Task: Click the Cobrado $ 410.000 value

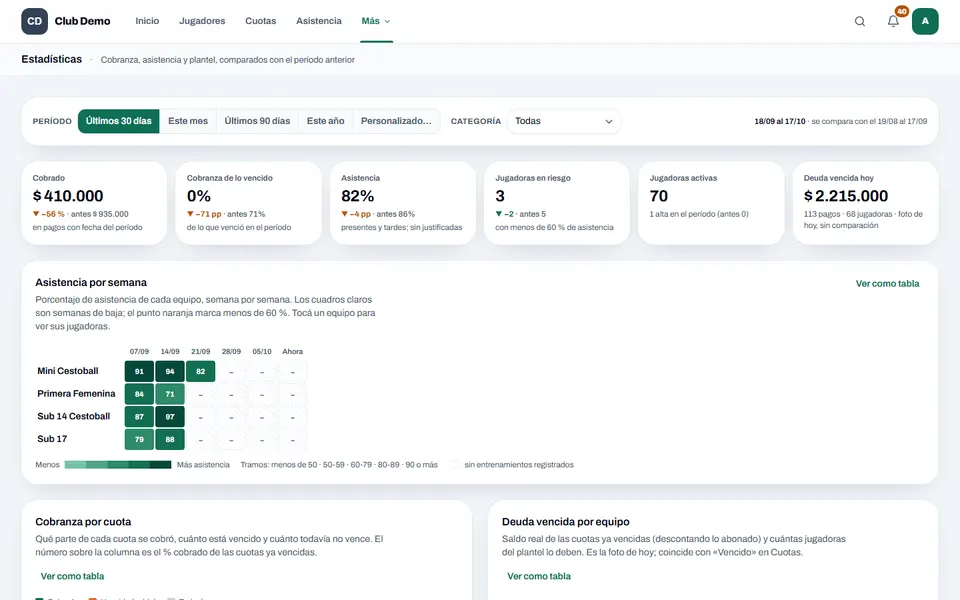Action: tap(68, 196)
